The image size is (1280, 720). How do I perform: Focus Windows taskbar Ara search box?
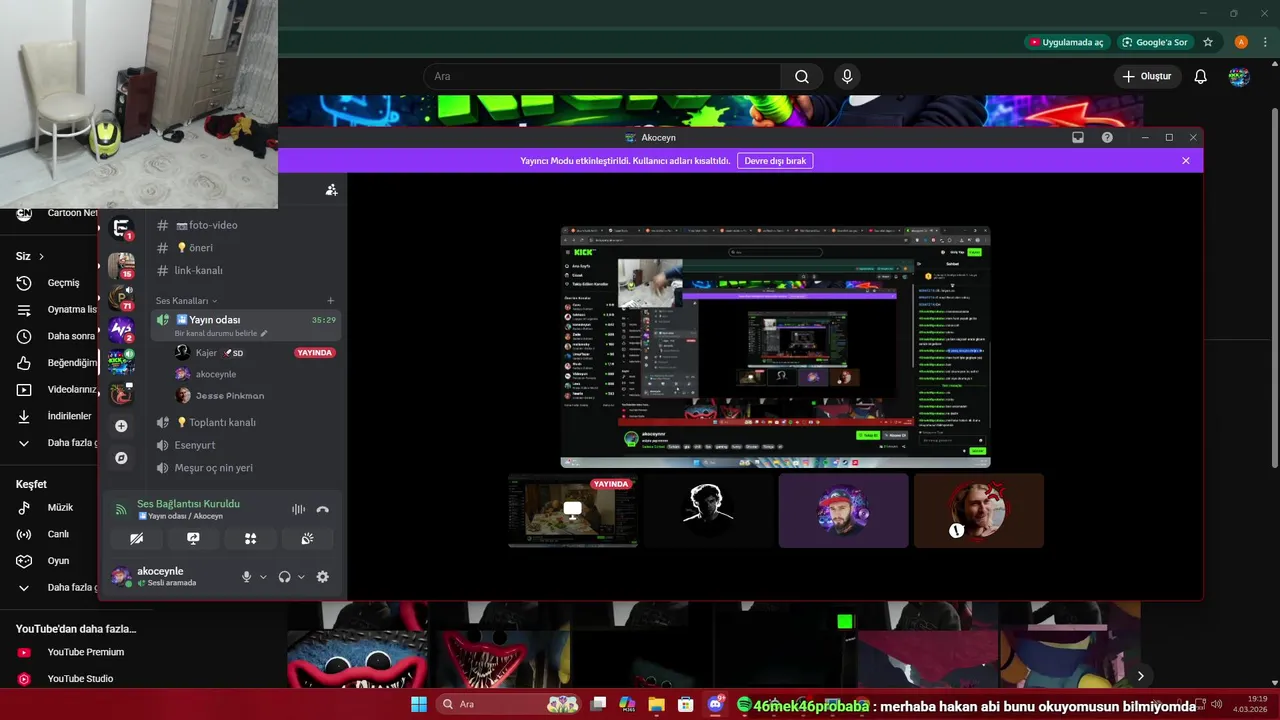point(510,704)
